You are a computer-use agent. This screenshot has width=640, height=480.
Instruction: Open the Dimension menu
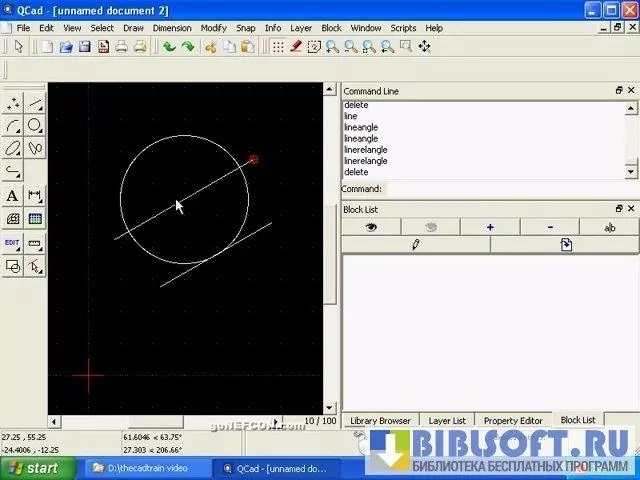pos(172,28)
